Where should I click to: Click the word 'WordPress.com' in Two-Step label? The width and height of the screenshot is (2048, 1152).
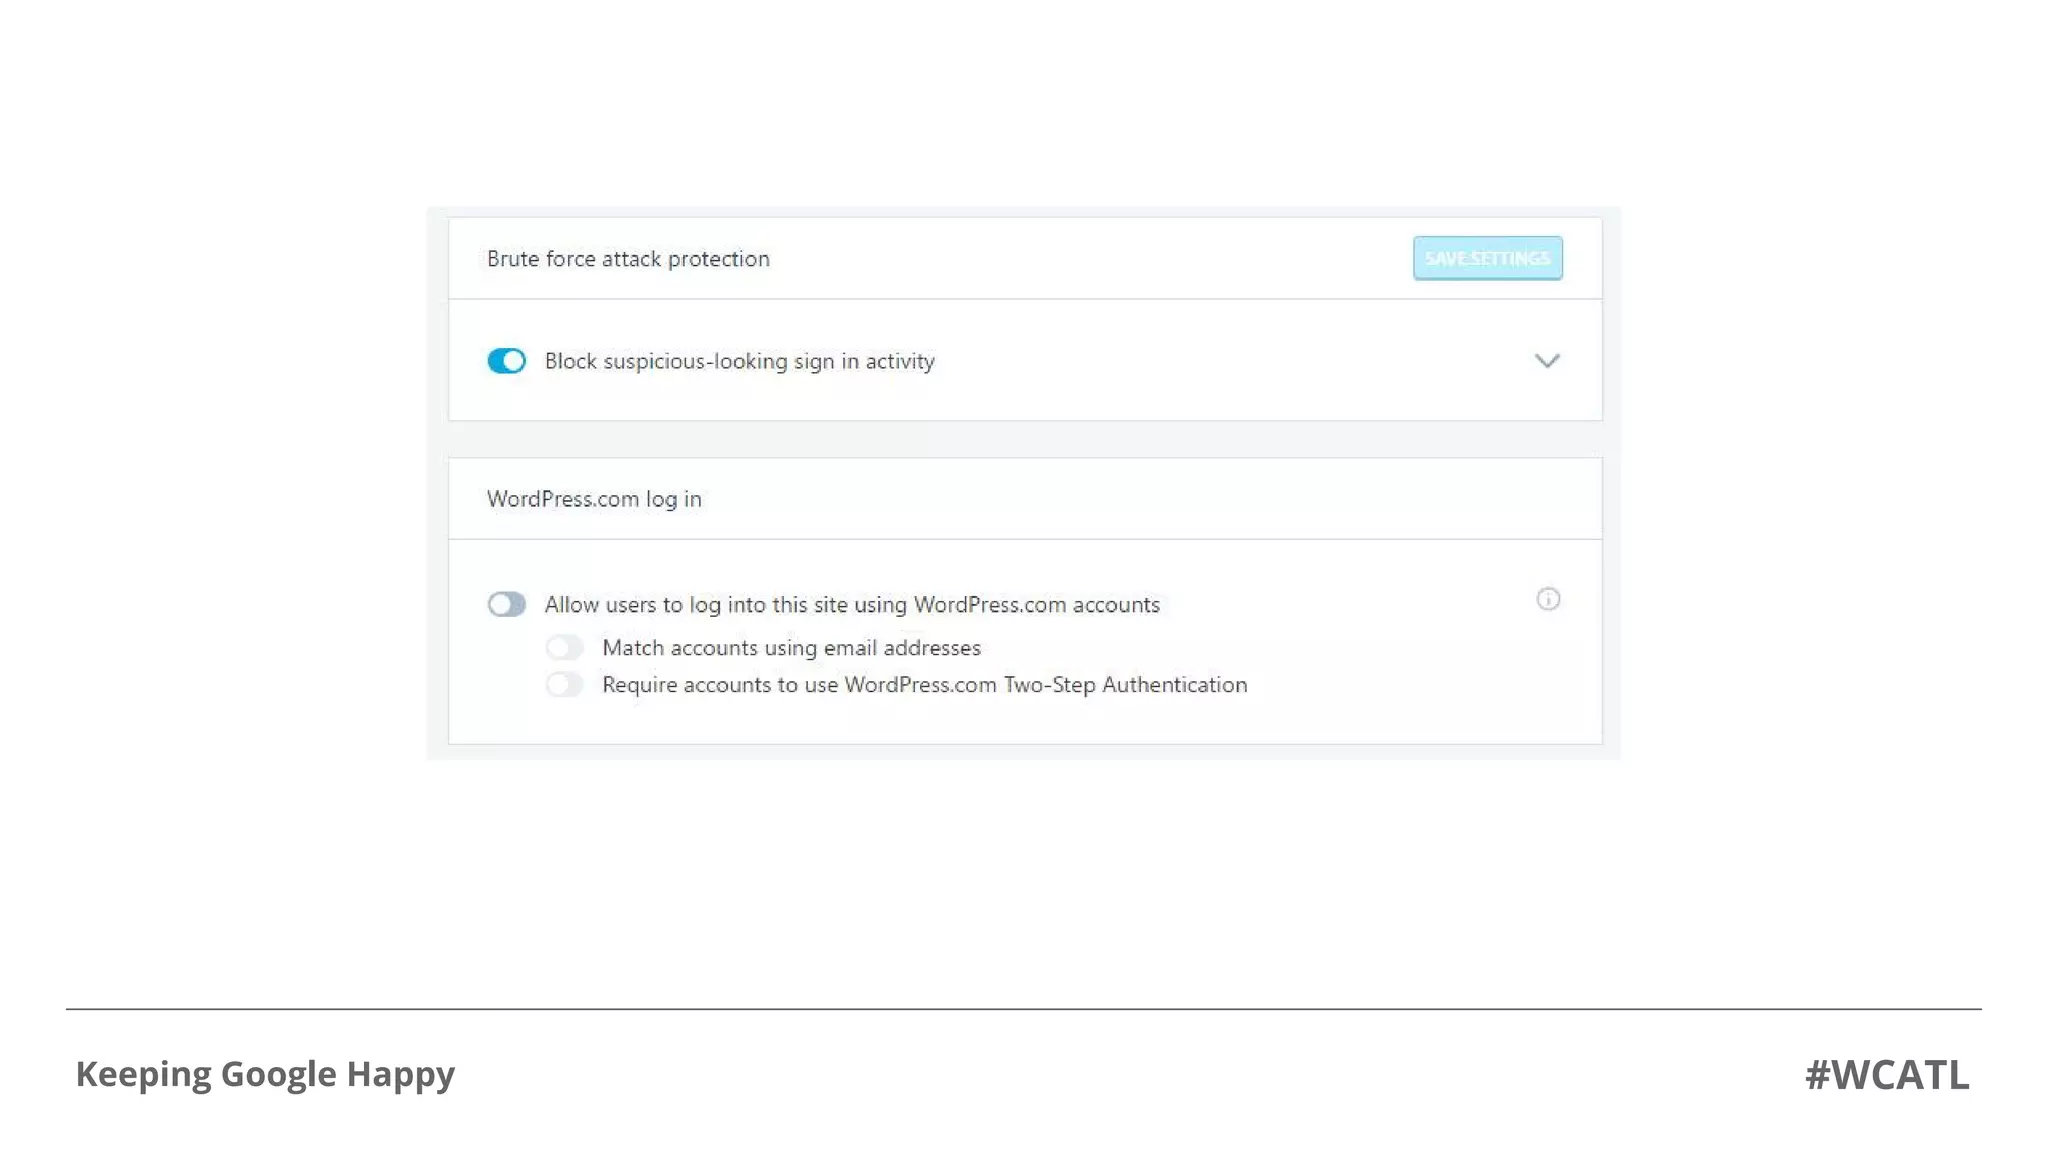coord(920,685)
